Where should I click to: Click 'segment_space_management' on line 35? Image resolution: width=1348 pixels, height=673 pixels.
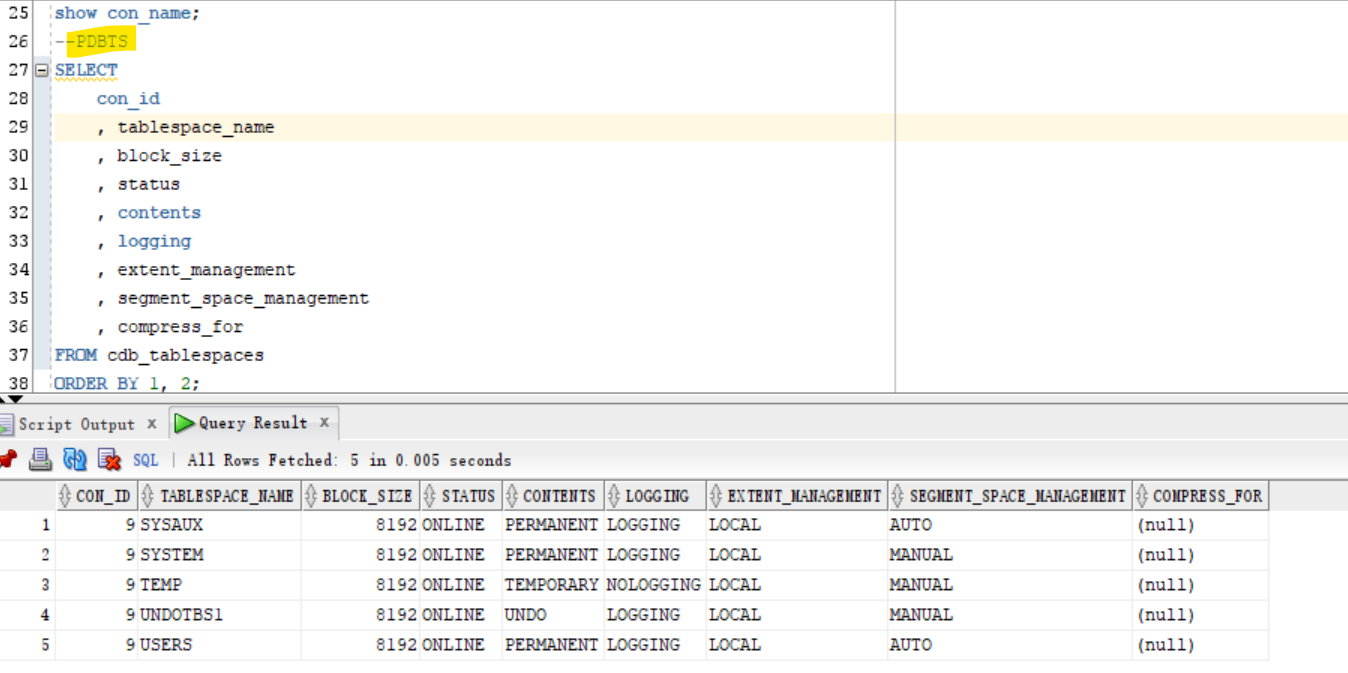click(243, 298)
